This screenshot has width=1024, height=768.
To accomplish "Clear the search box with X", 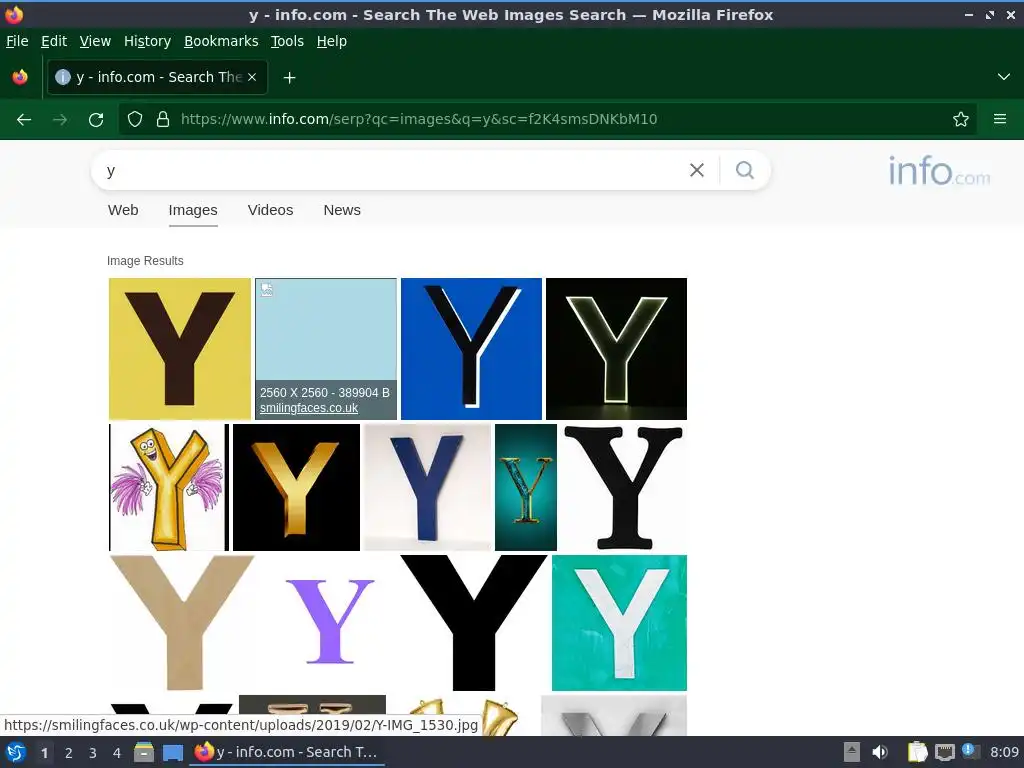I will [697, 170].
